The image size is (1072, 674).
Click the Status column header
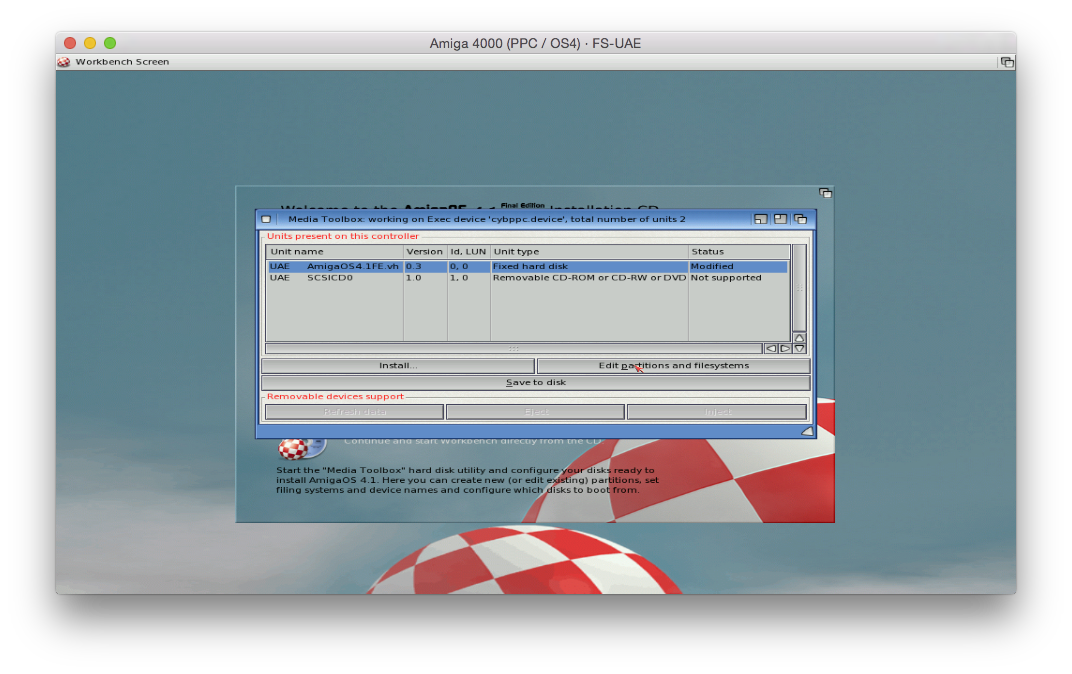(738, 252)
